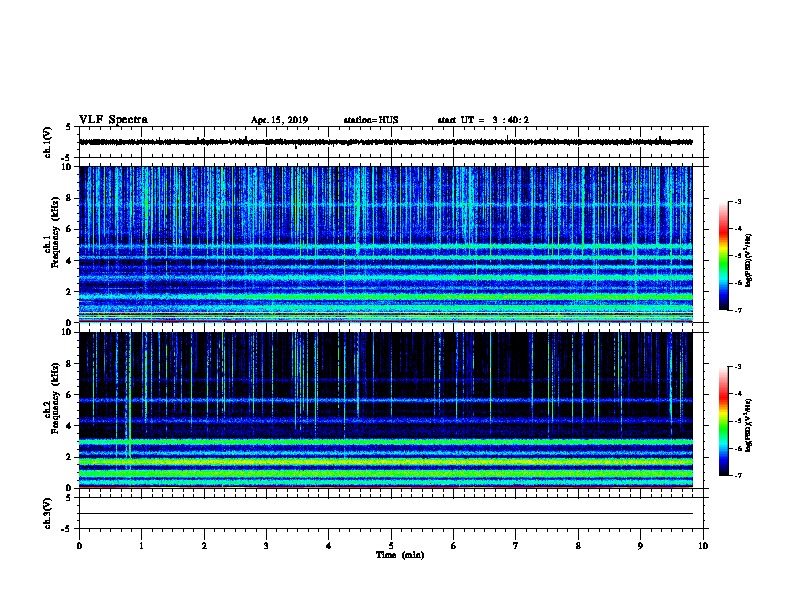Click the ch.1 voltage waveform trace
792x612 pixels.
386,142
